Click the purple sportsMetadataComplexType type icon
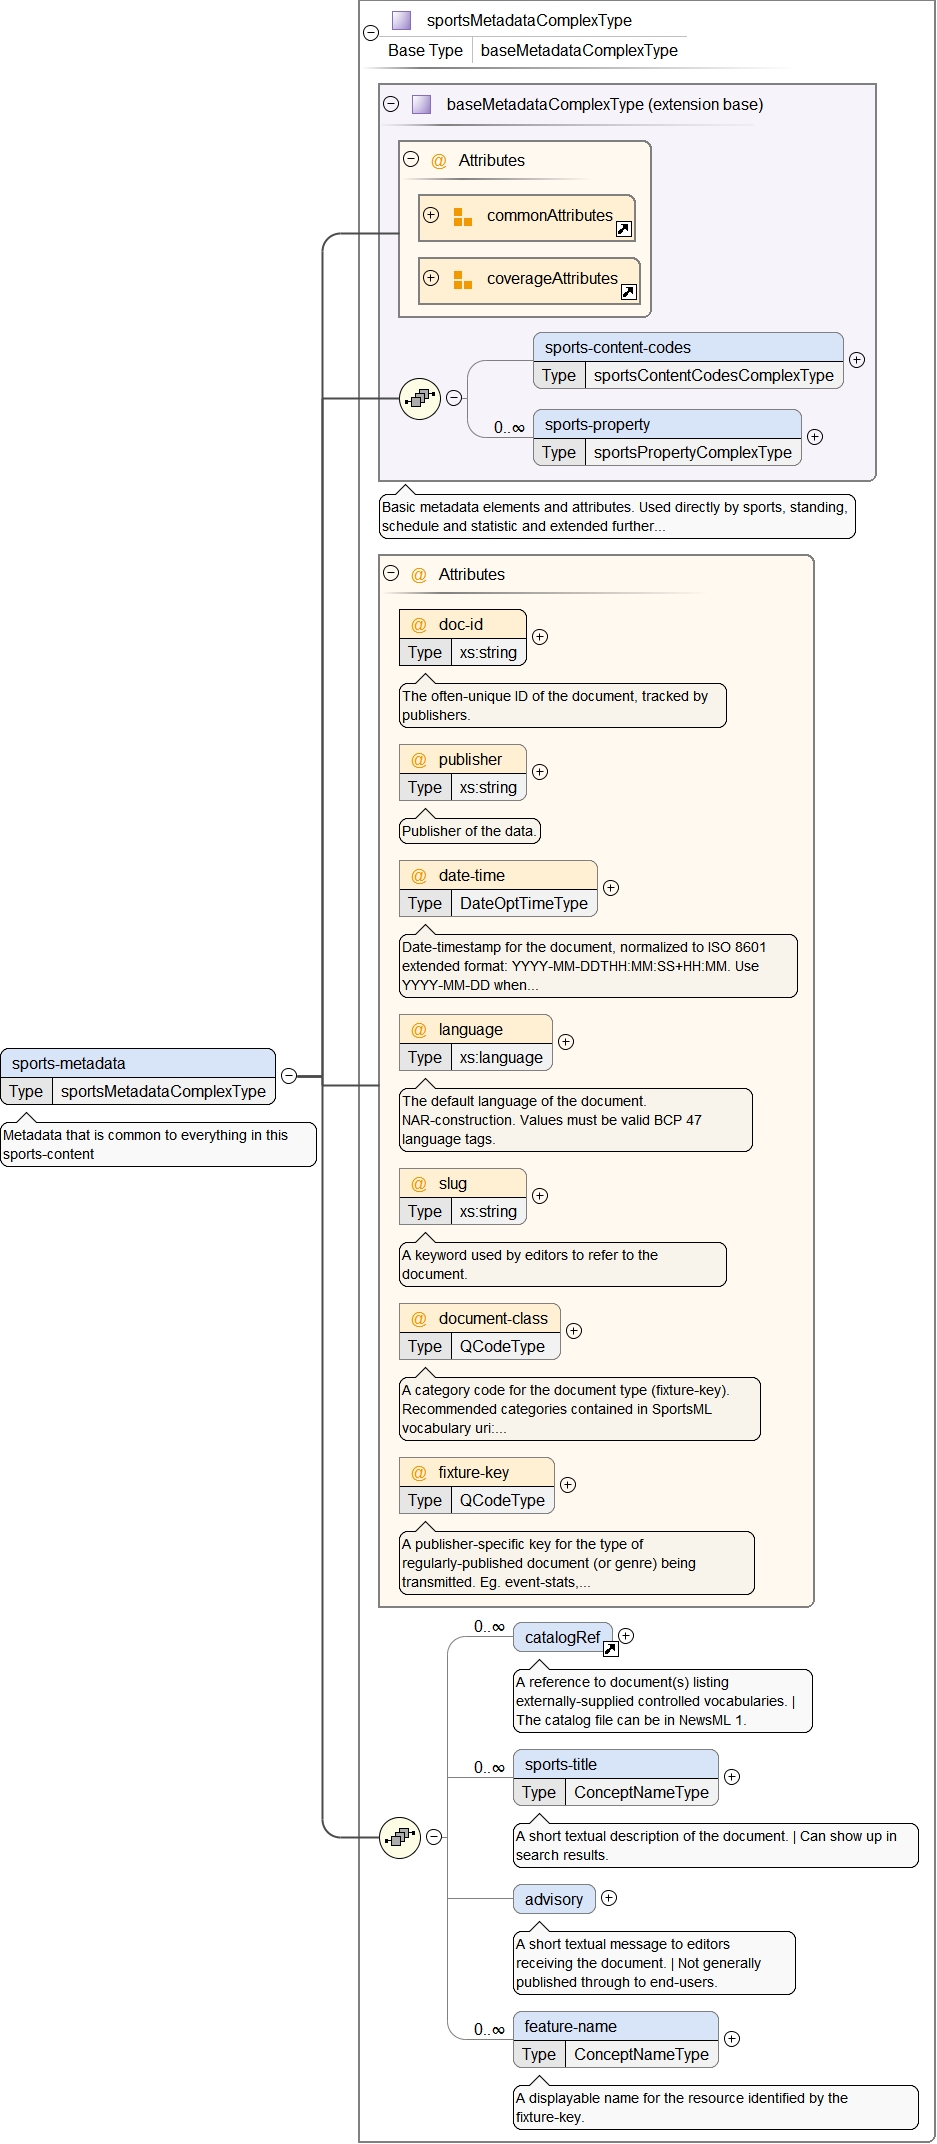937x2144 pixels. point(402,20)
